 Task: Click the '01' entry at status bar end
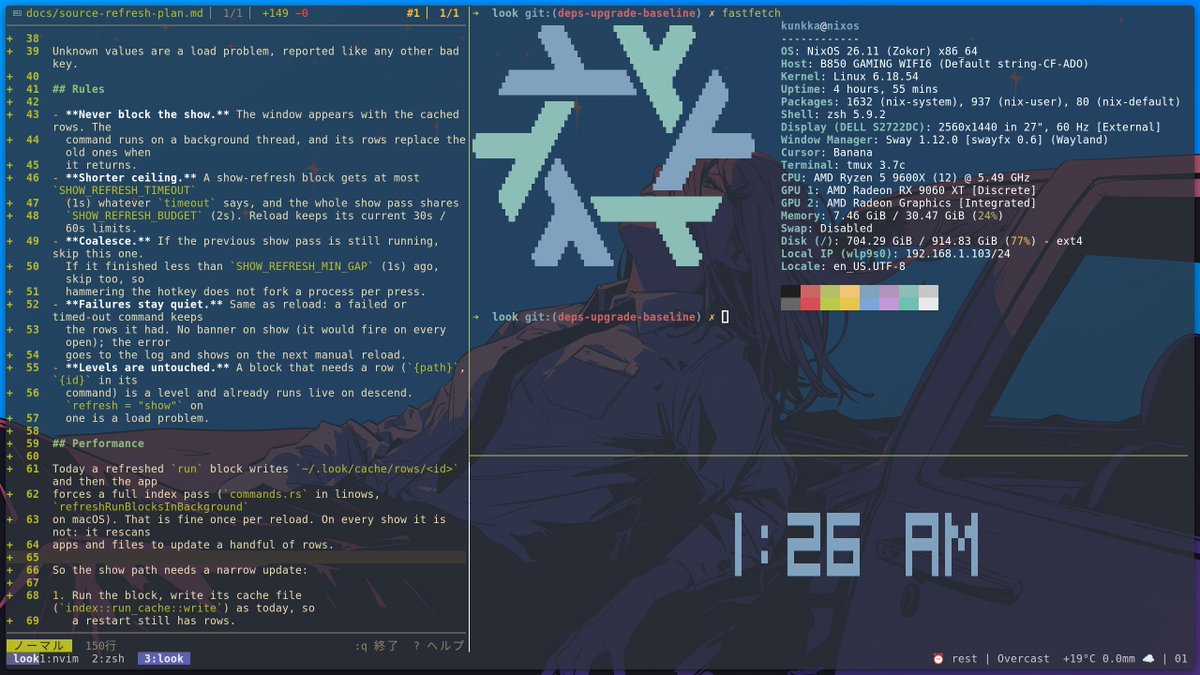[1182, 659]
